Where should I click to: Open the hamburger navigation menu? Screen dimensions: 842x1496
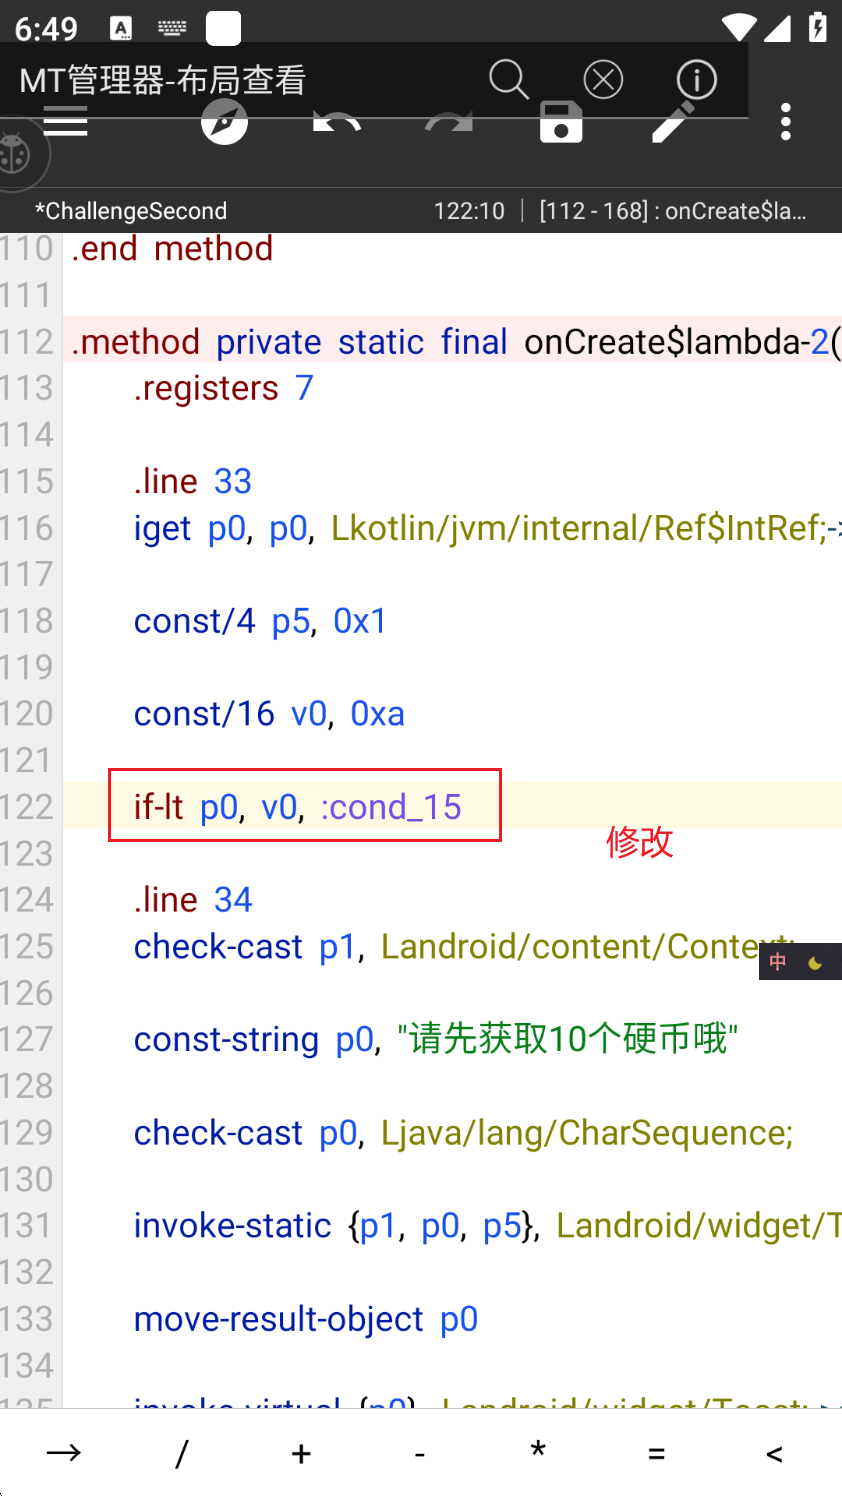[x=66, y=124]
